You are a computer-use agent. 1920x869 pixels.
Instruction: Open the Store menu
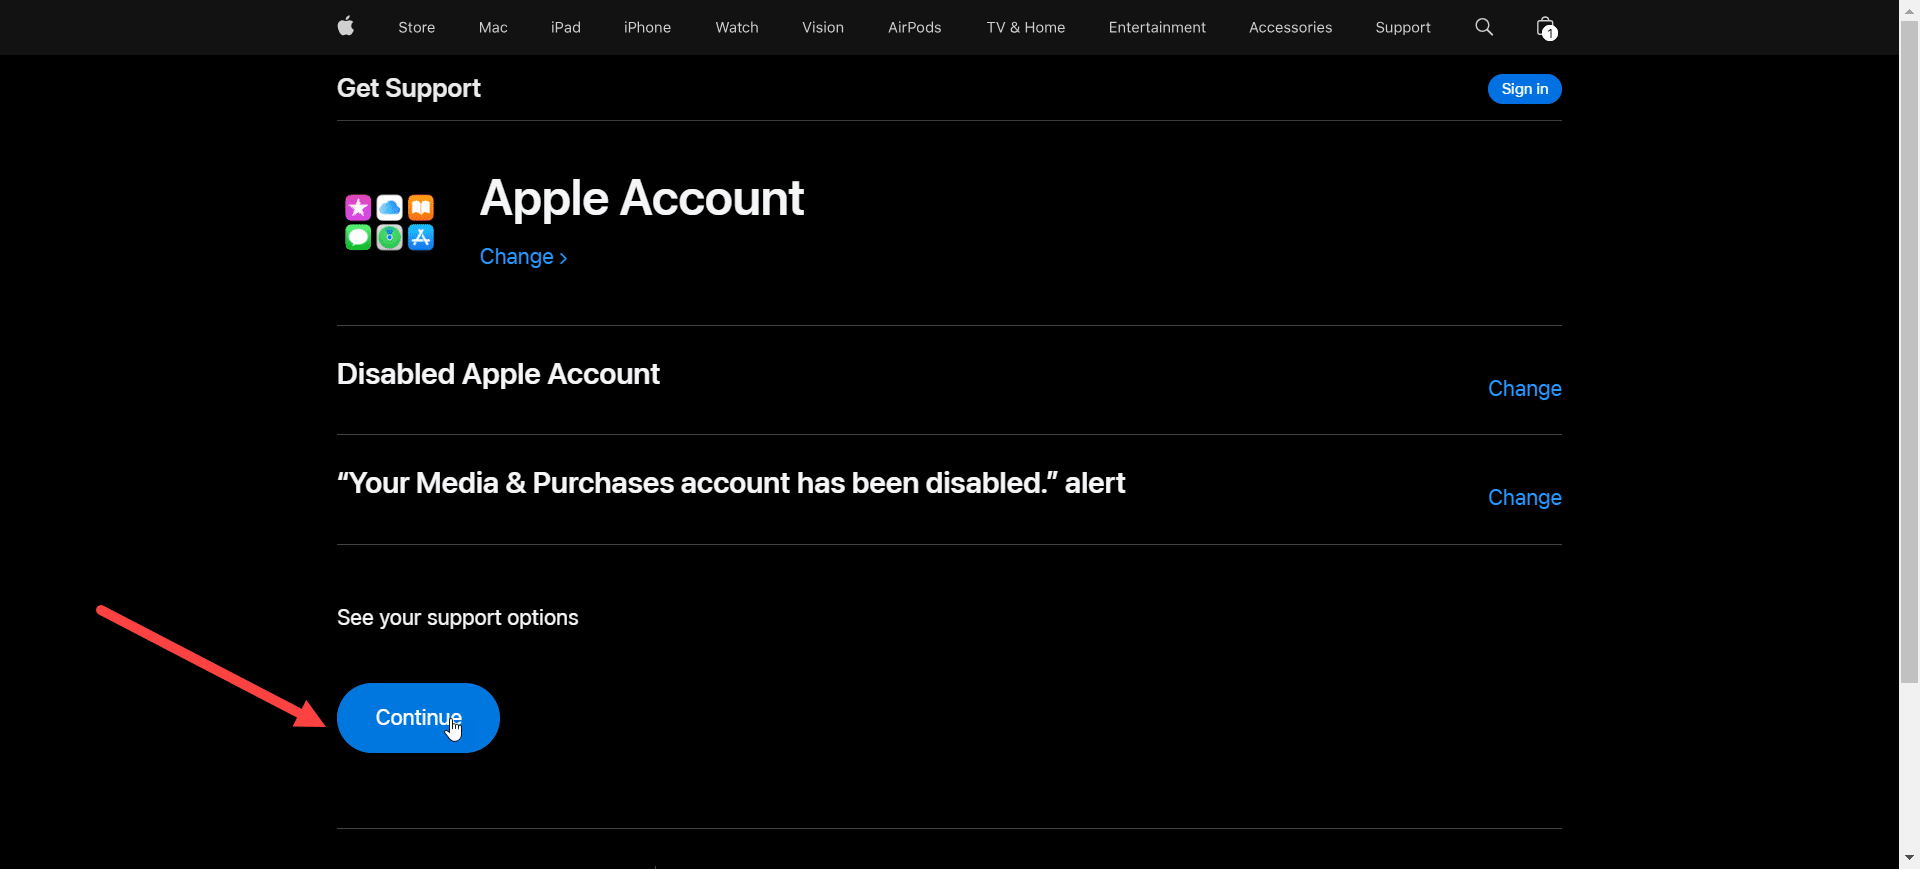[x=416, y=27]
